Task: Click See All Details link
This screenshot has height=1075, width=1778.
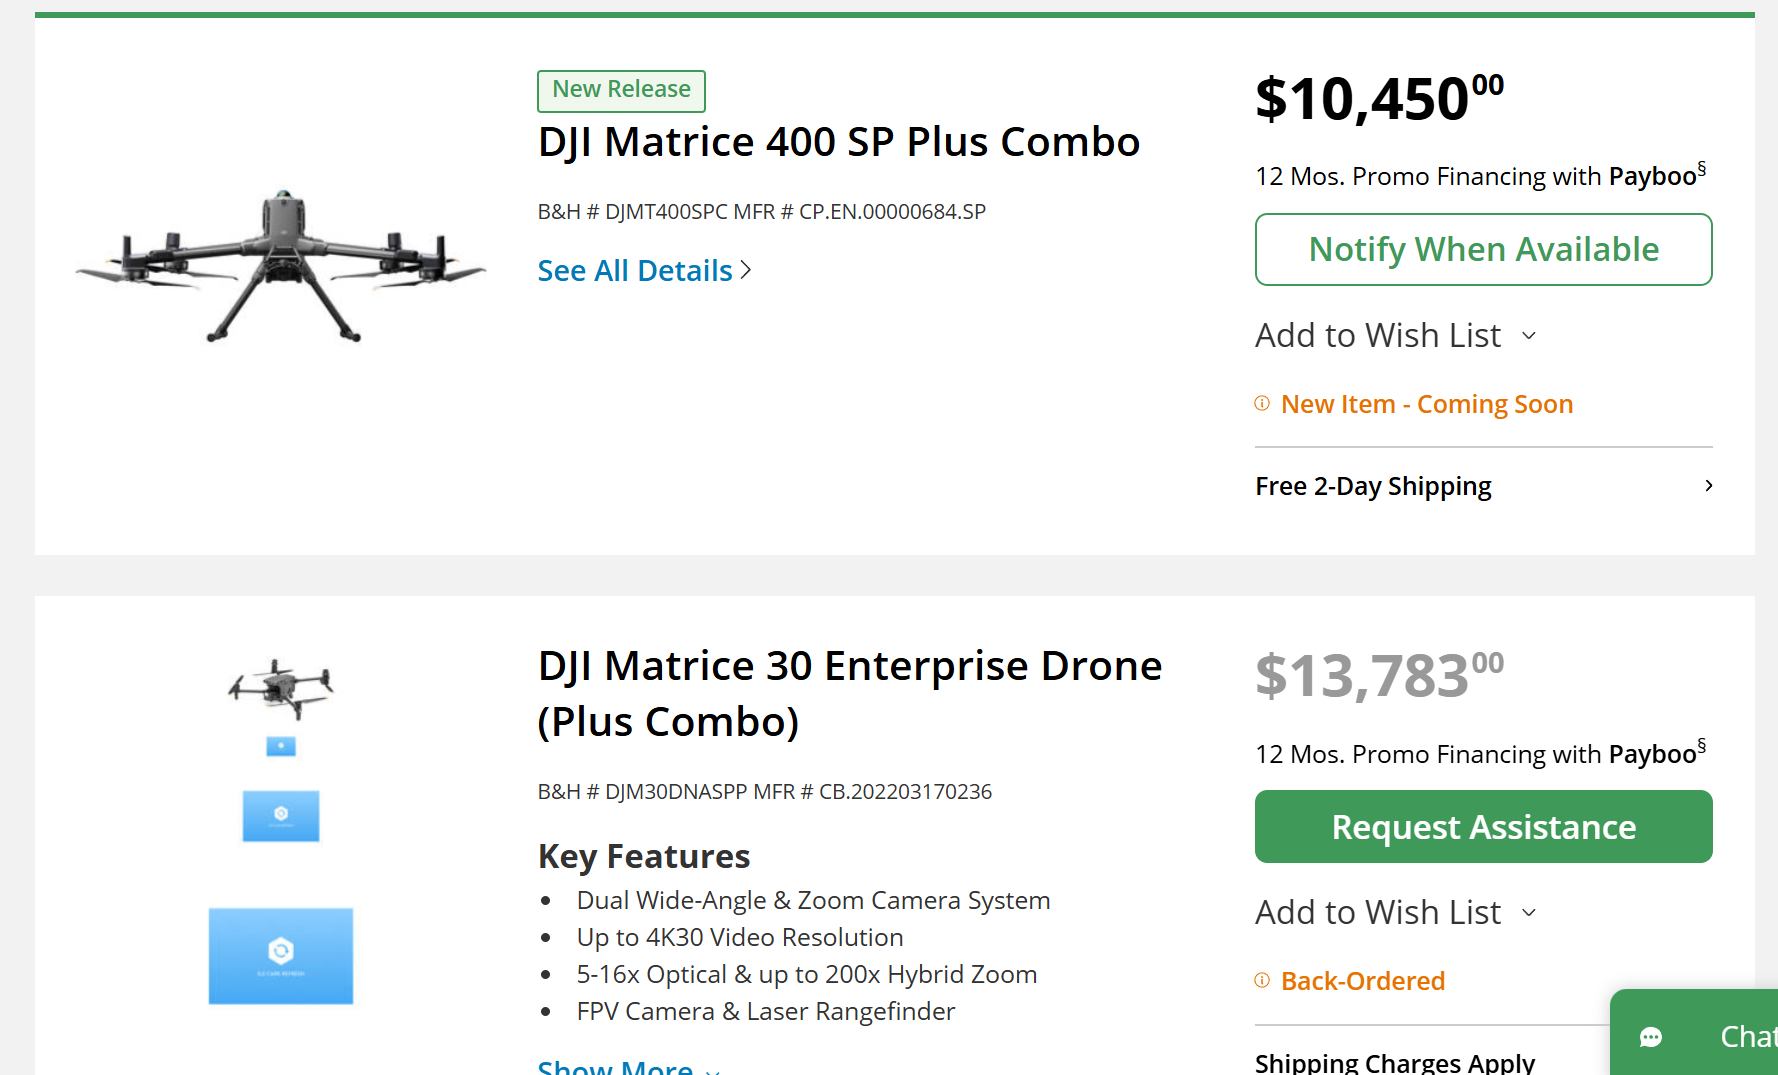Action: (x=635, y=271)
